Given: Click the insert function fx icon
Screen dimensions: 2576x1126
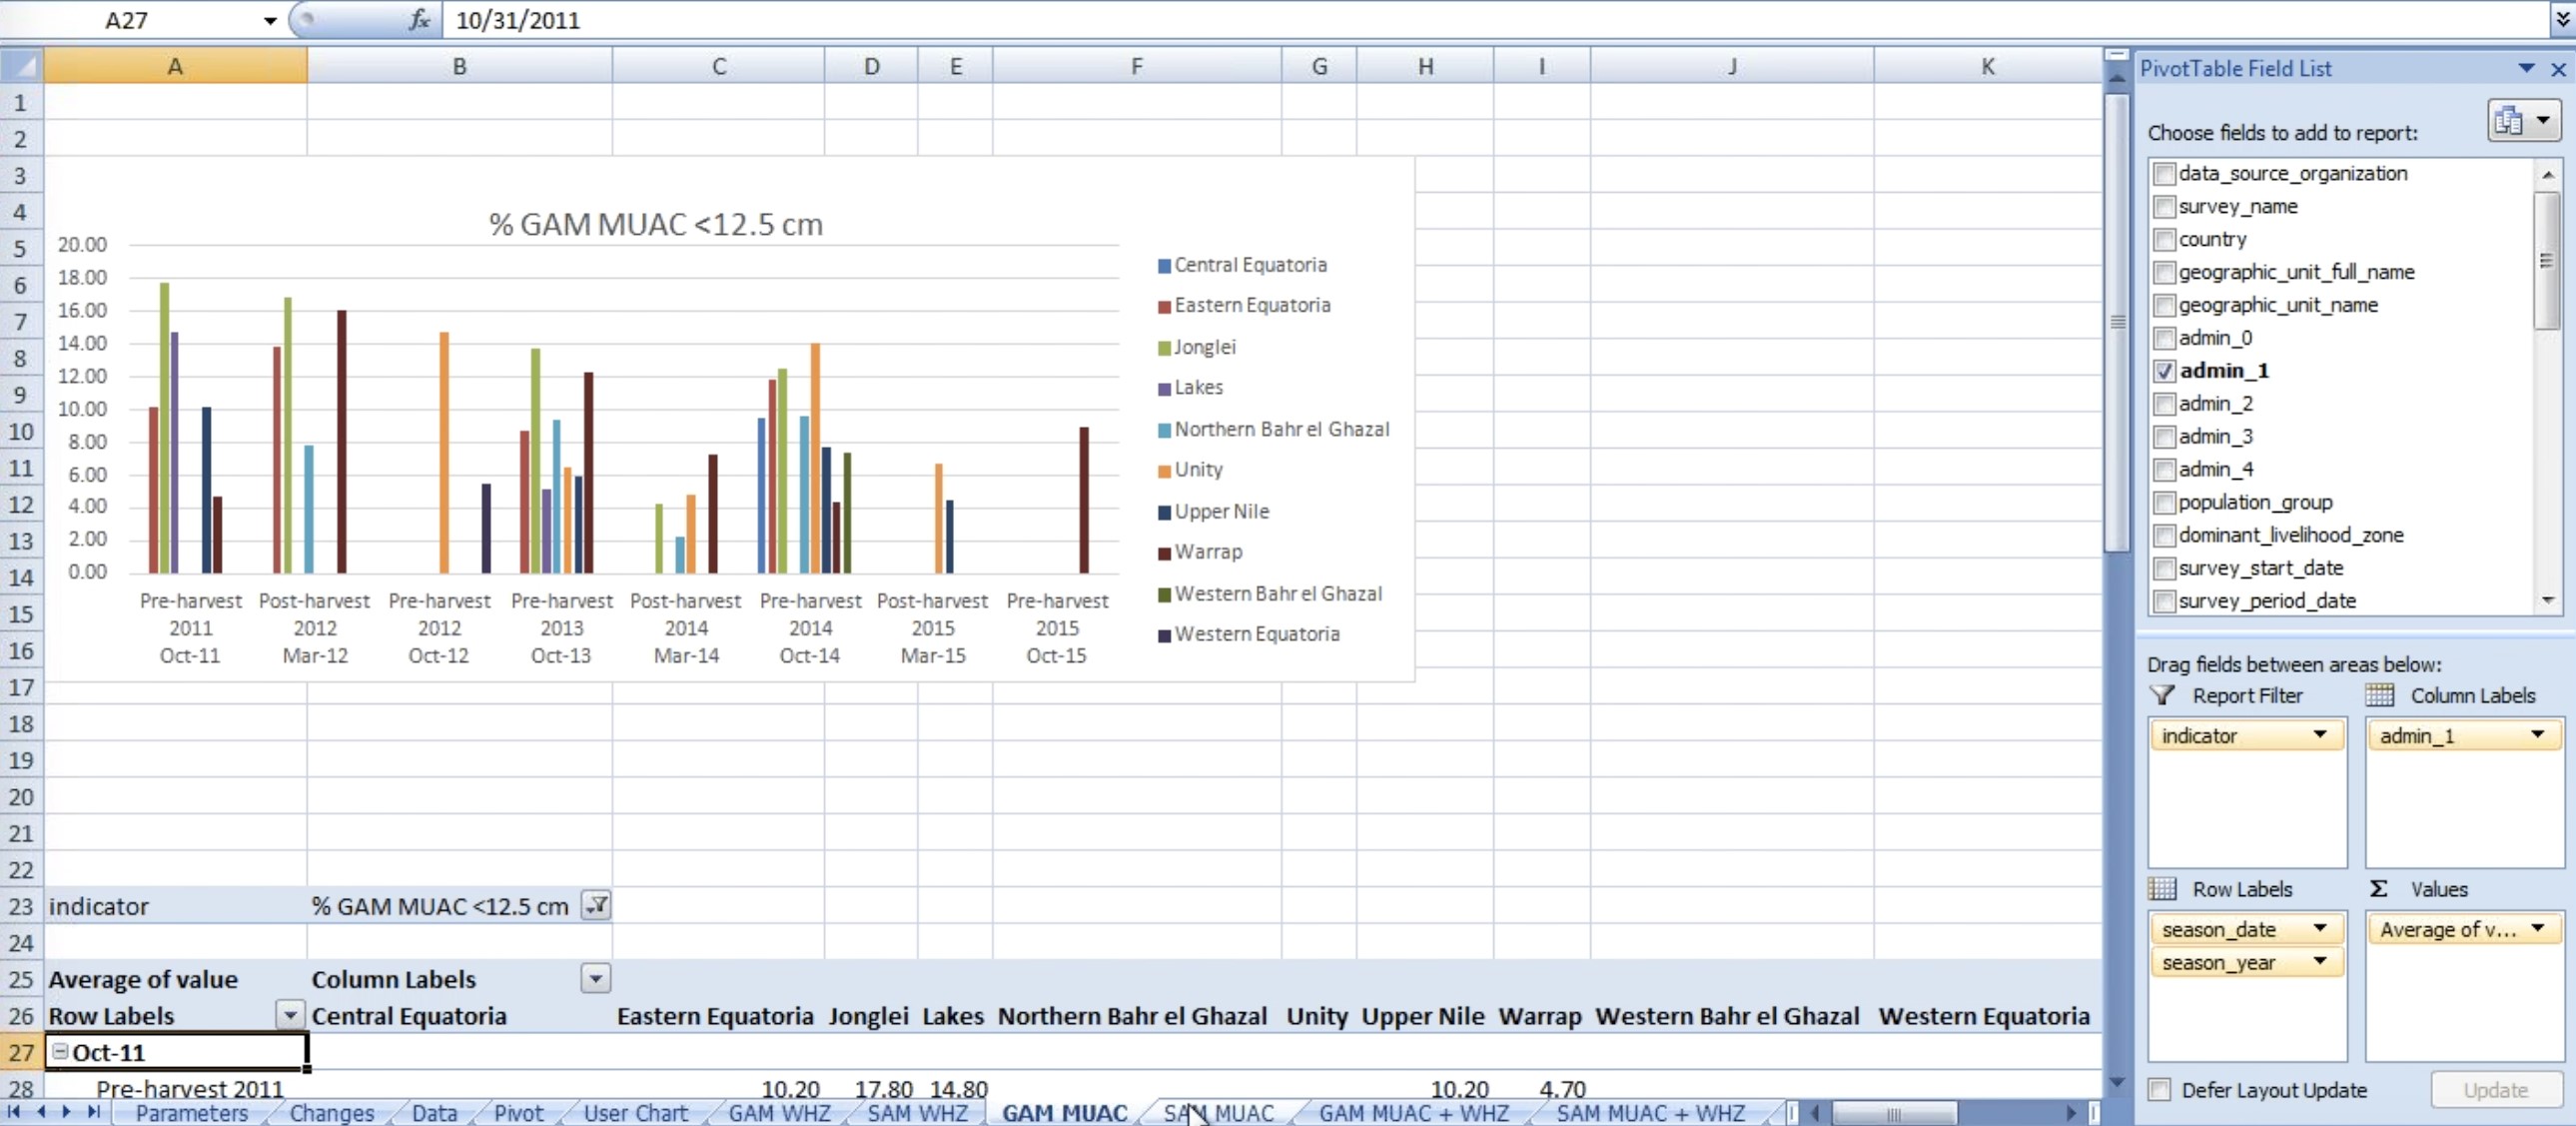Looking at the screenshot, I should (x=420, y=20).
